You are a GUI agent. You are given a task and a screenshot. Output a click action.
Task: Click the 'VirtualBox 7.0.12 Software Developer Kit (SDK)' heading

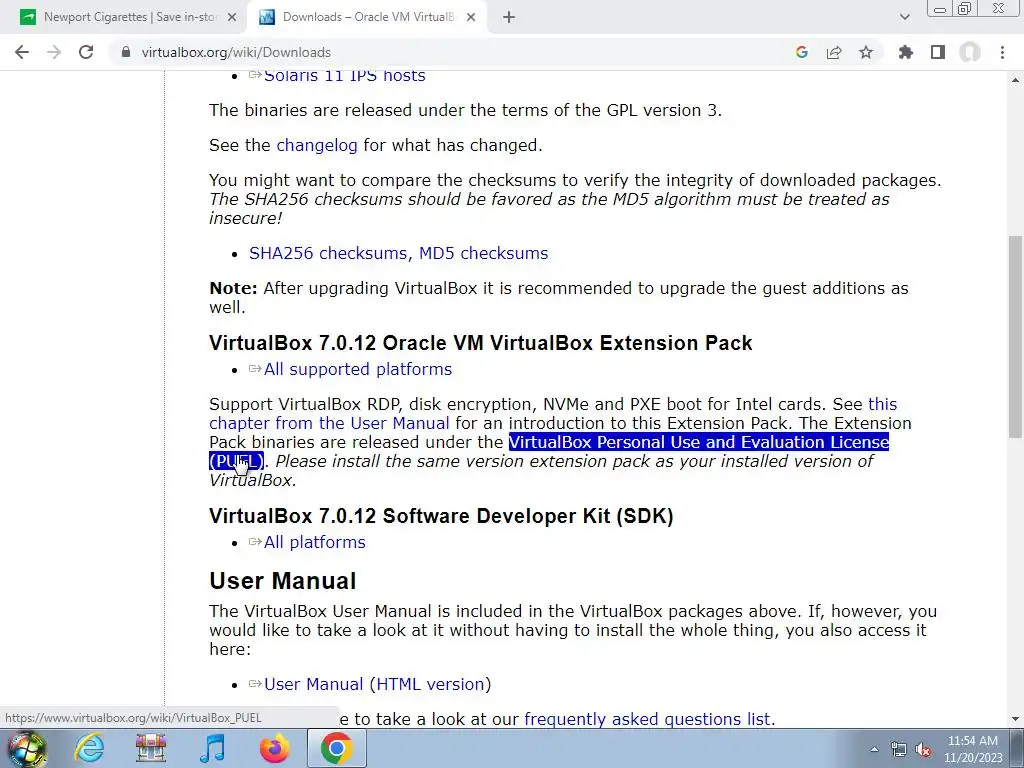coord(441,516)
